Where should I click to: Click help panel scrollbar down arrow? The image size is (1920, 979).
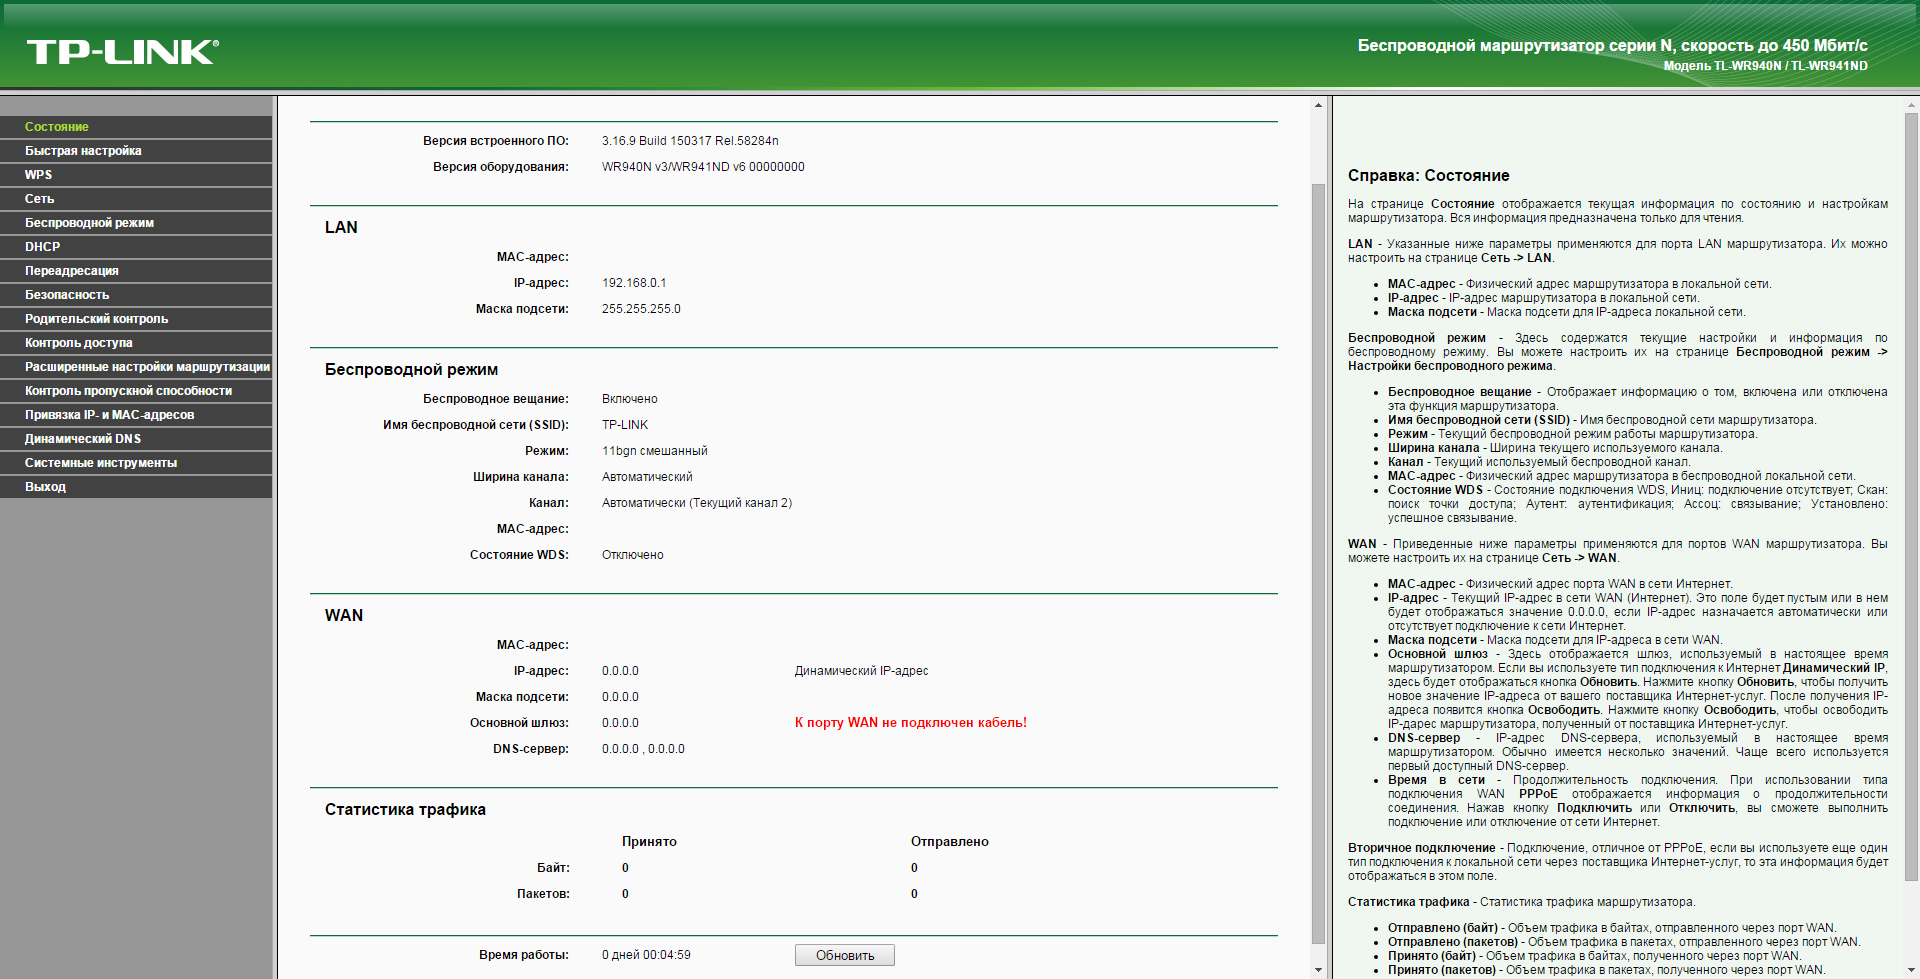1912,970
